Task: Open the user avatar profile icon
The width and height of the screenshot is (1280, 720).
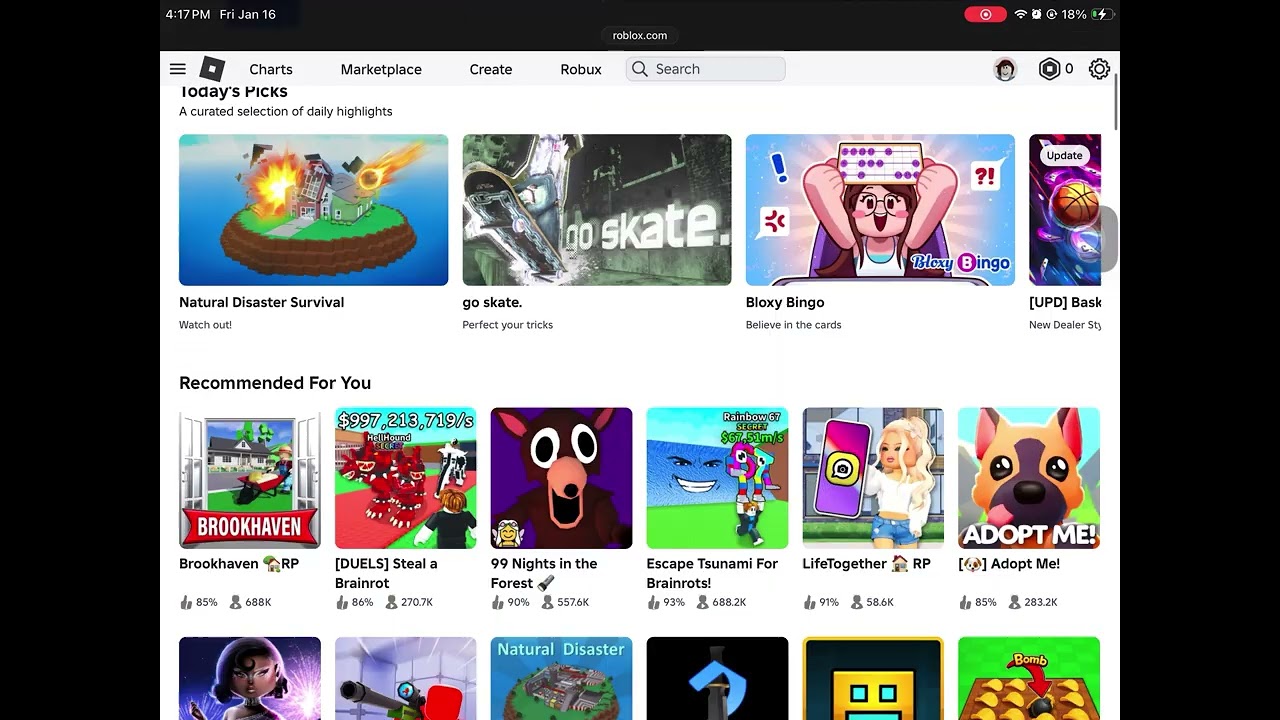Action: pos(1005,69)
